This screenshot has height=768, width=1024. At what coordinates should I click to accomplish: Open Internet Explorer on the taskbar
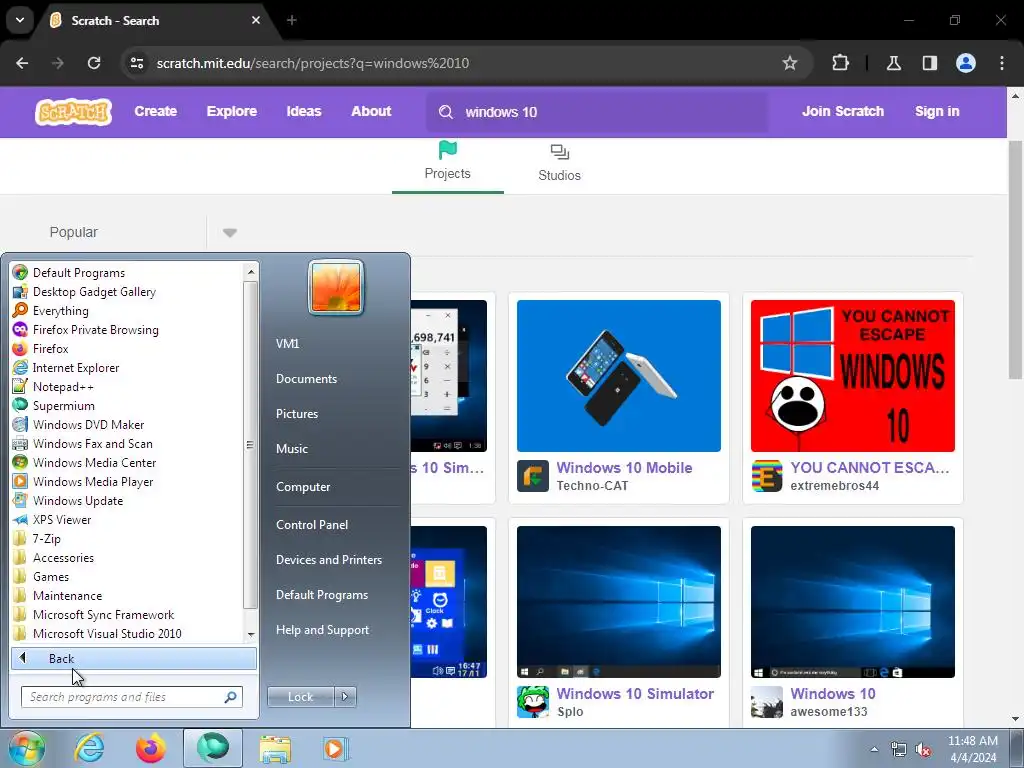coord(89,748)
